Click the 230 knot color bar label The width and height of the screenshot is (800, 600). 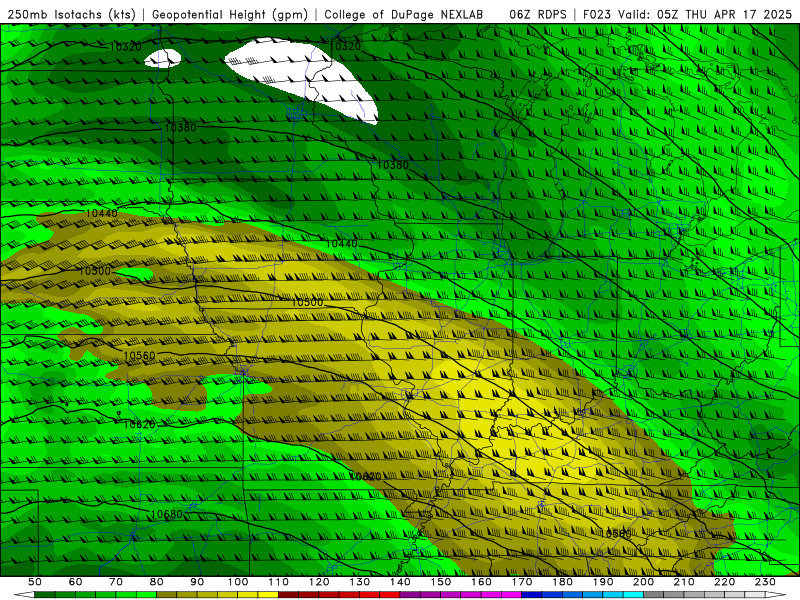pos(765,582)
